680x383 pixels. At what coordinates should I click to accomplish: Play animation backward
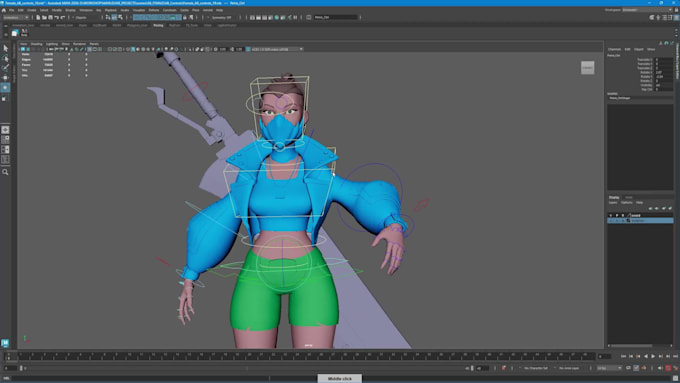click(646, 356)
